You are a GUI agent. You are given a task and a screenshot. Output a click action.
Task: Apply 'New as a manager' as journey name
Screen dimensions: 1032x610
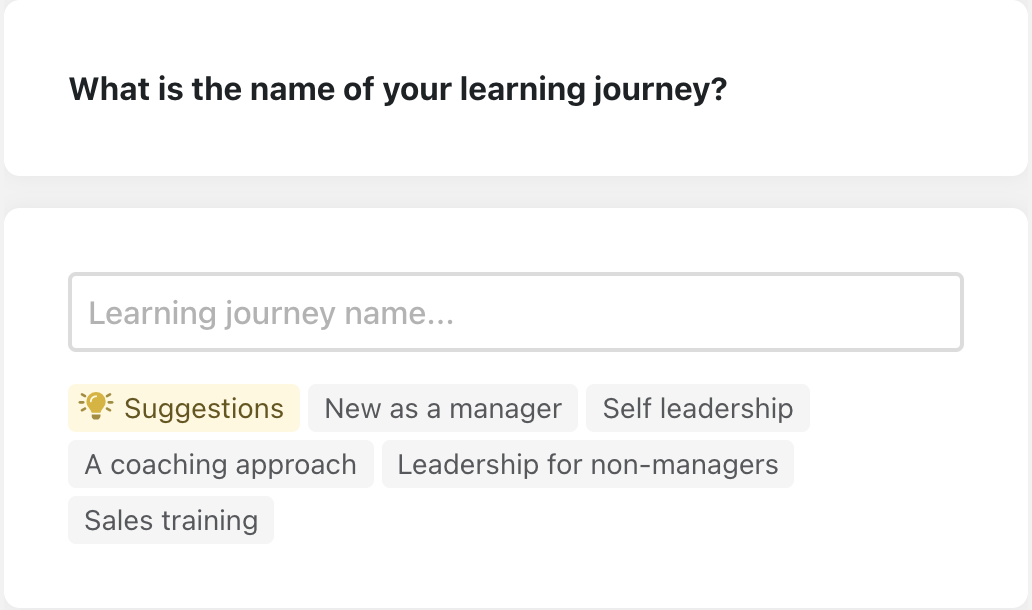[442, 409]
